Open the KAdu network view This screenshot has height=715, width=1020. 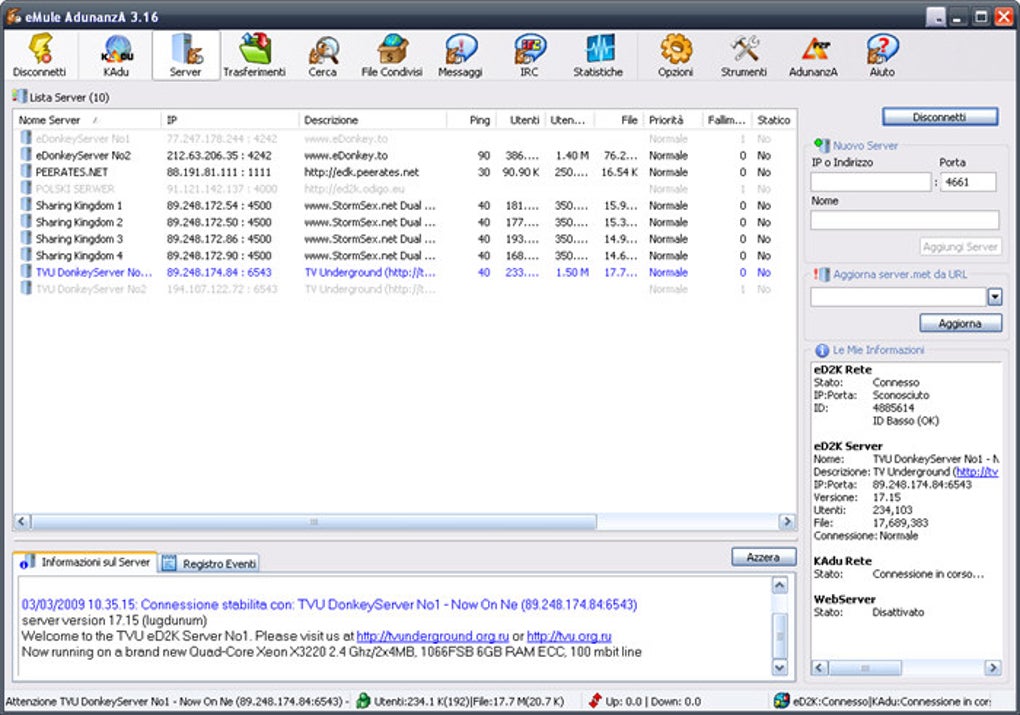[116, 55]
